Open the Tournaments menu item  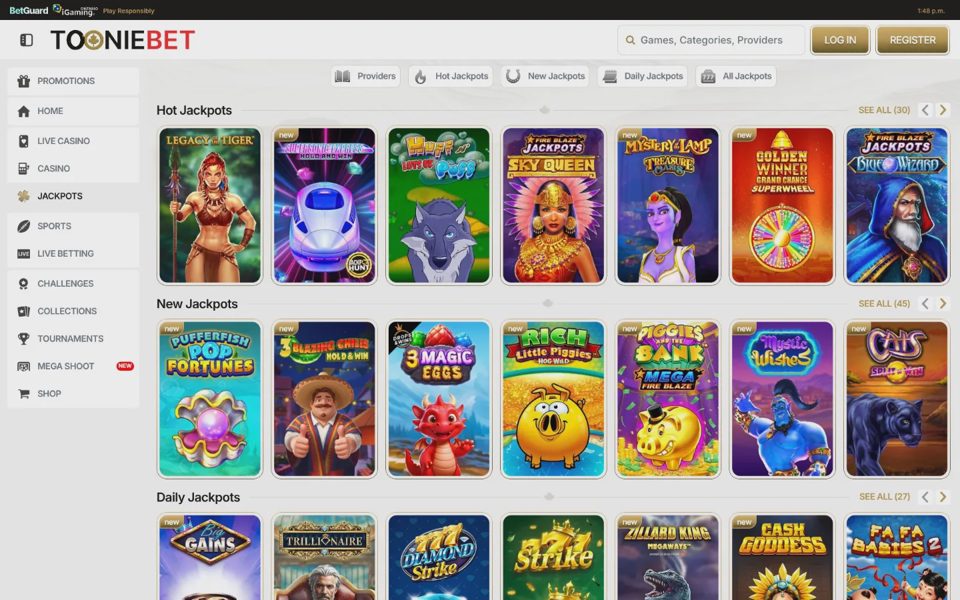73,339
